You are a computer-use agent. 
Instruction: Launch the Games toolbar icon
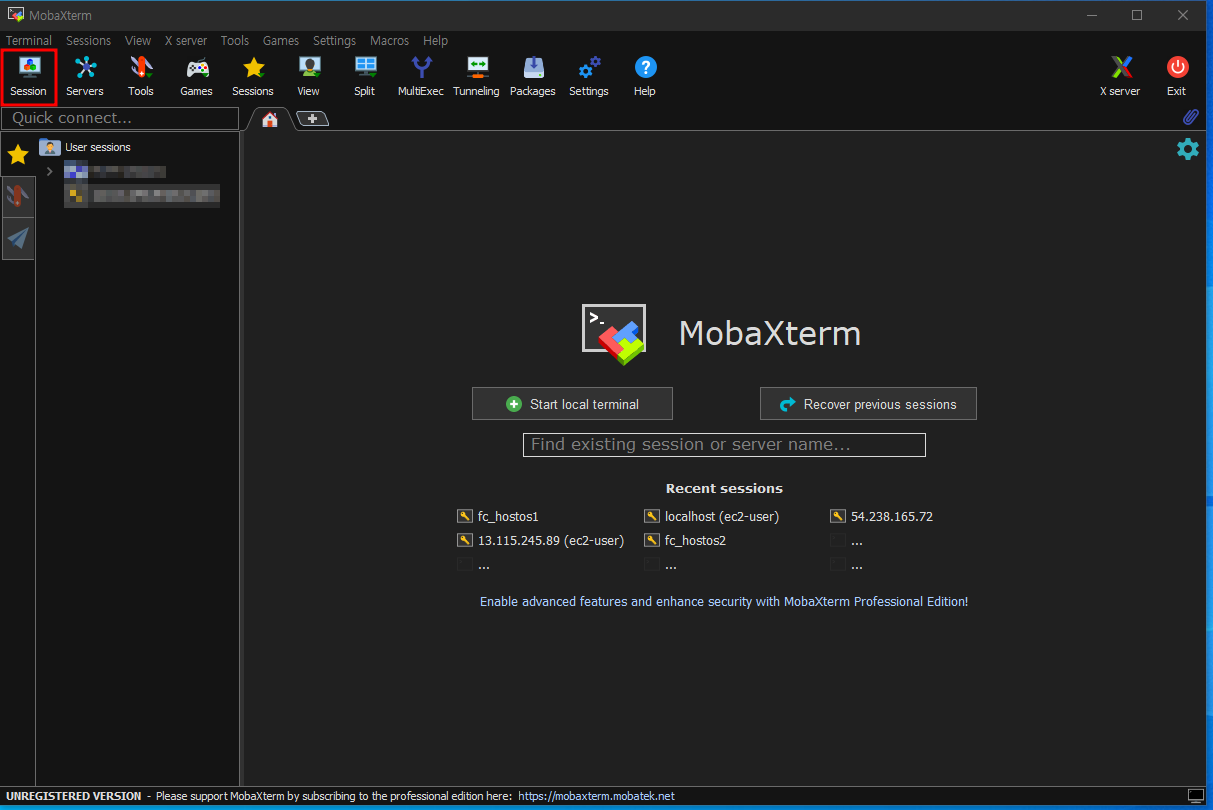[197, 77]
